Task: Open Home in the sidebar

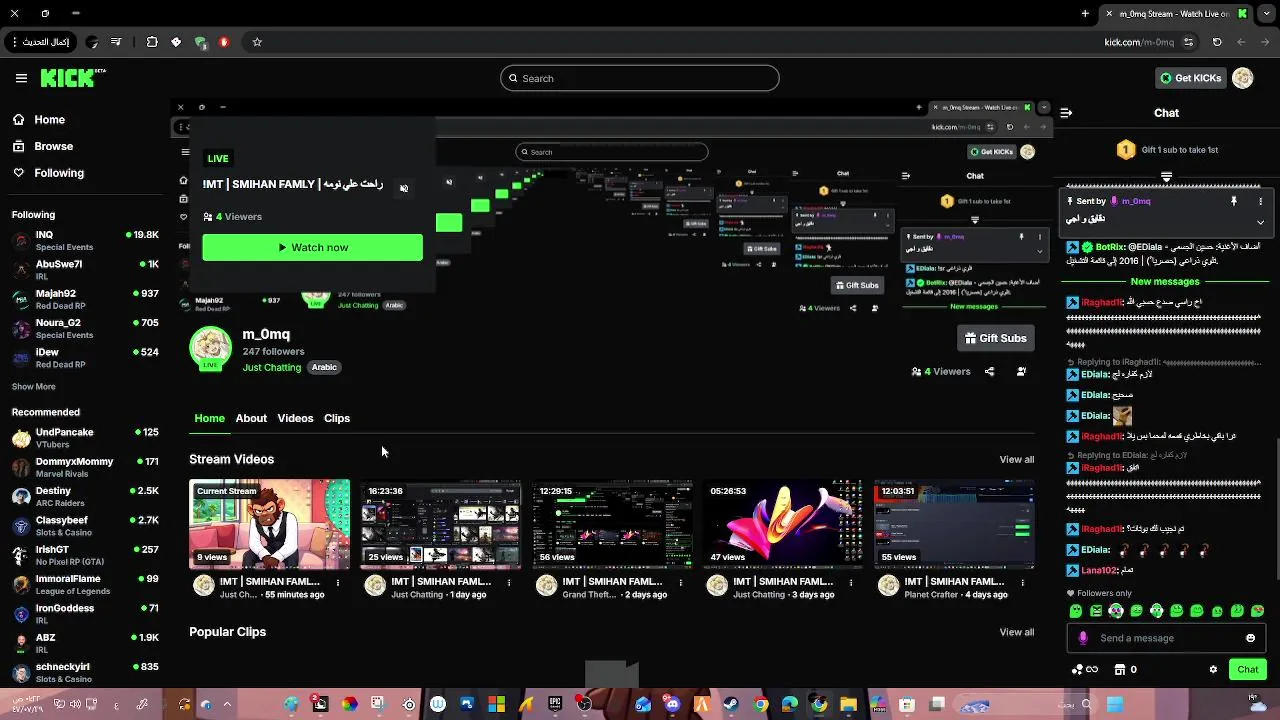Action: [x=38, y=120]
